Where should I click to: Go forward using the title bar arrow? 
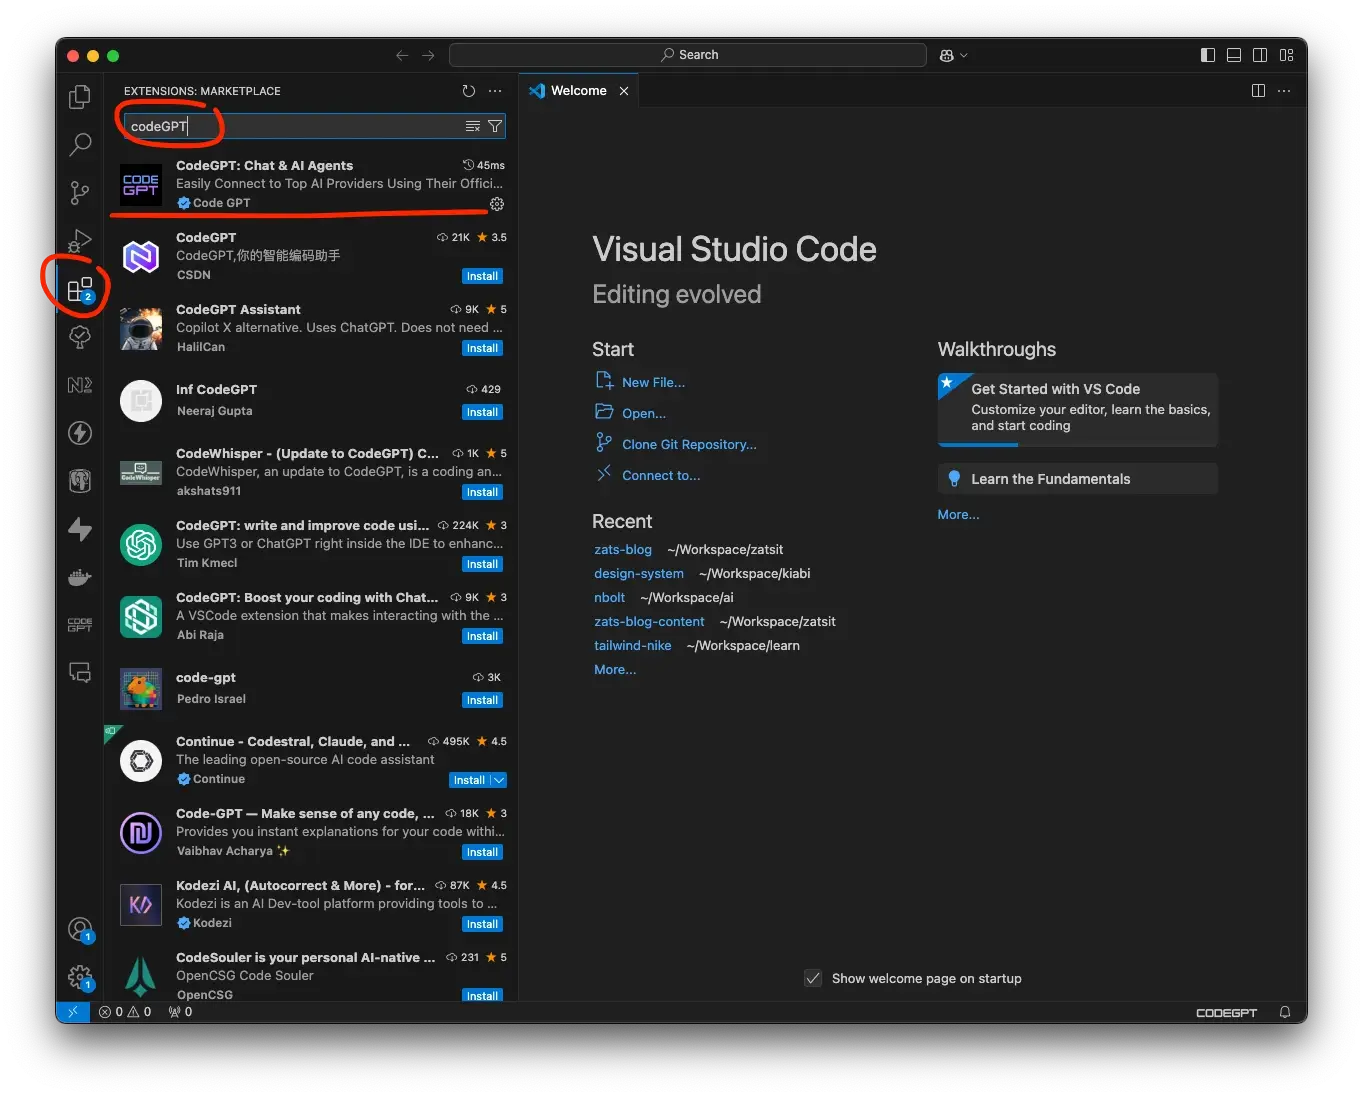(x=428, y=56)
